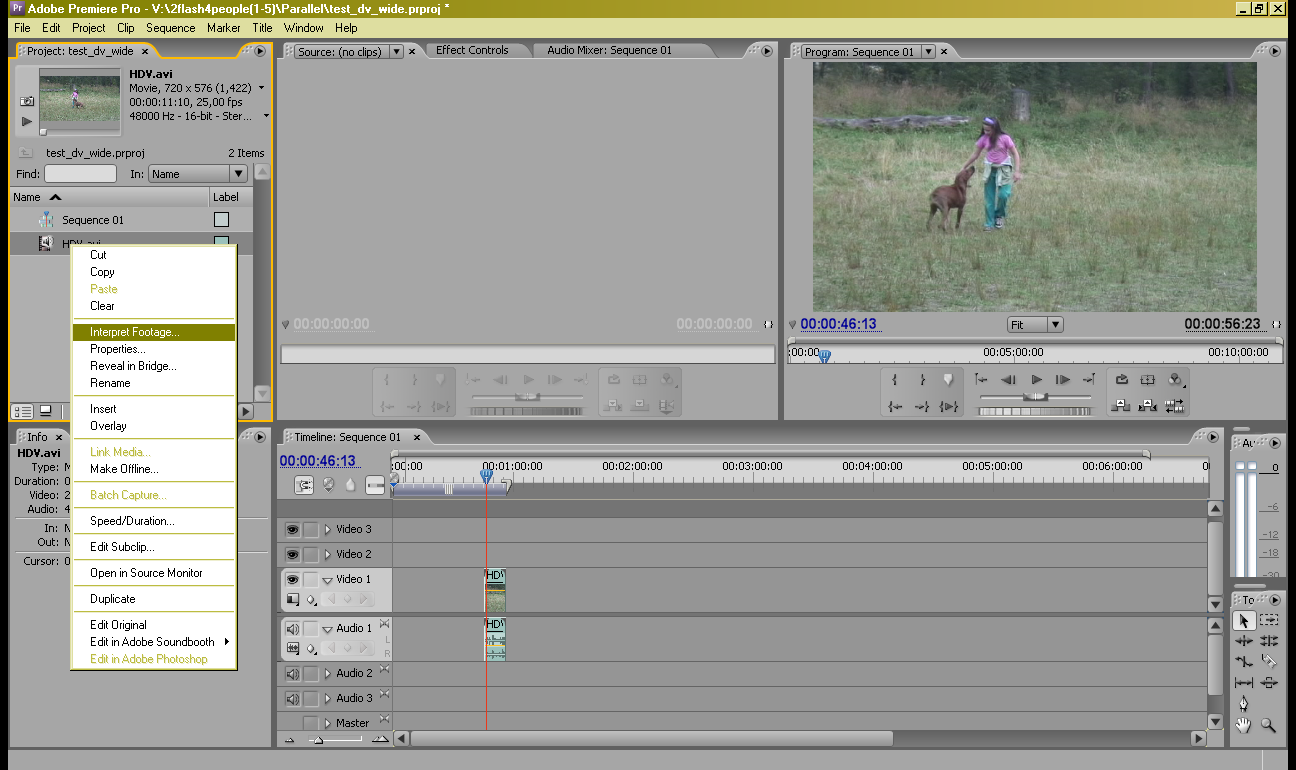Switch Project panel to list view

pyautogui.click(x=22, y=411)
